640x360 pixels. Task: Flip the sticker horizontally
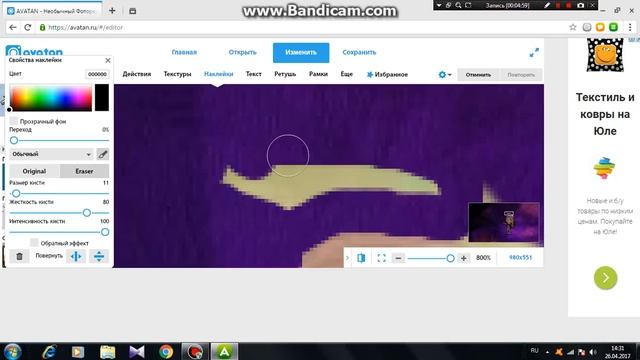point(76,256)
